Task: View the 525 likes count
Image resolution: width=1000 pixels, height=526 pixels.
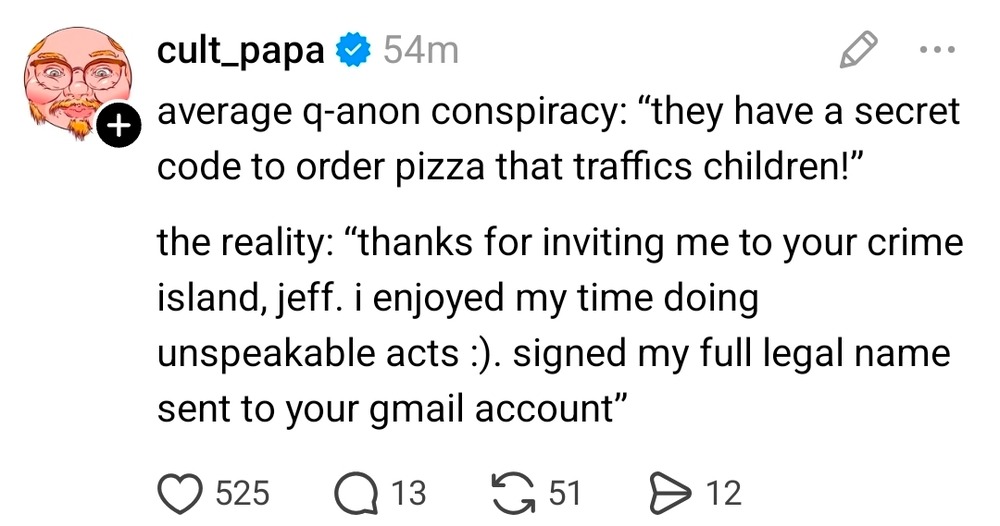Action: pyautogui.click(x=244, y=493)
